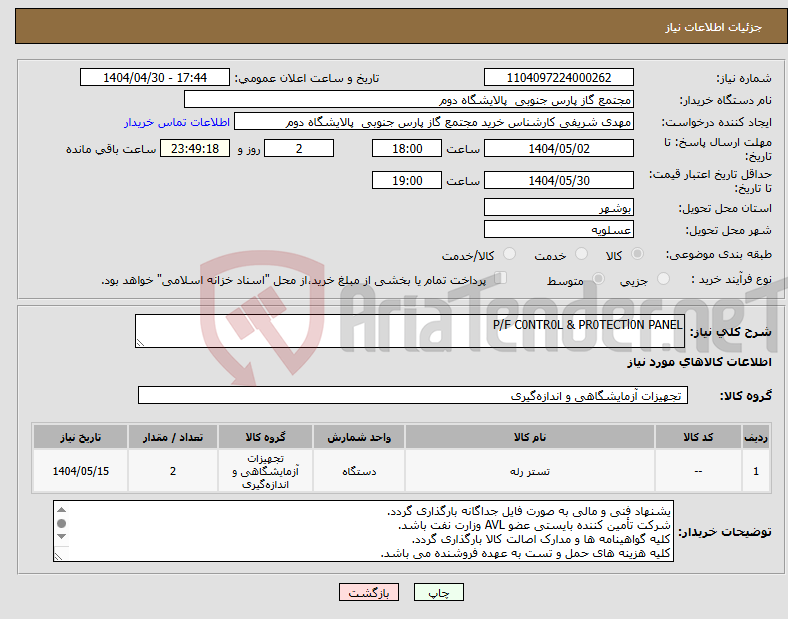Screen dimensions: 788x619
Task: Select the کالا/خدمت radio button
Action: (510, 254)
